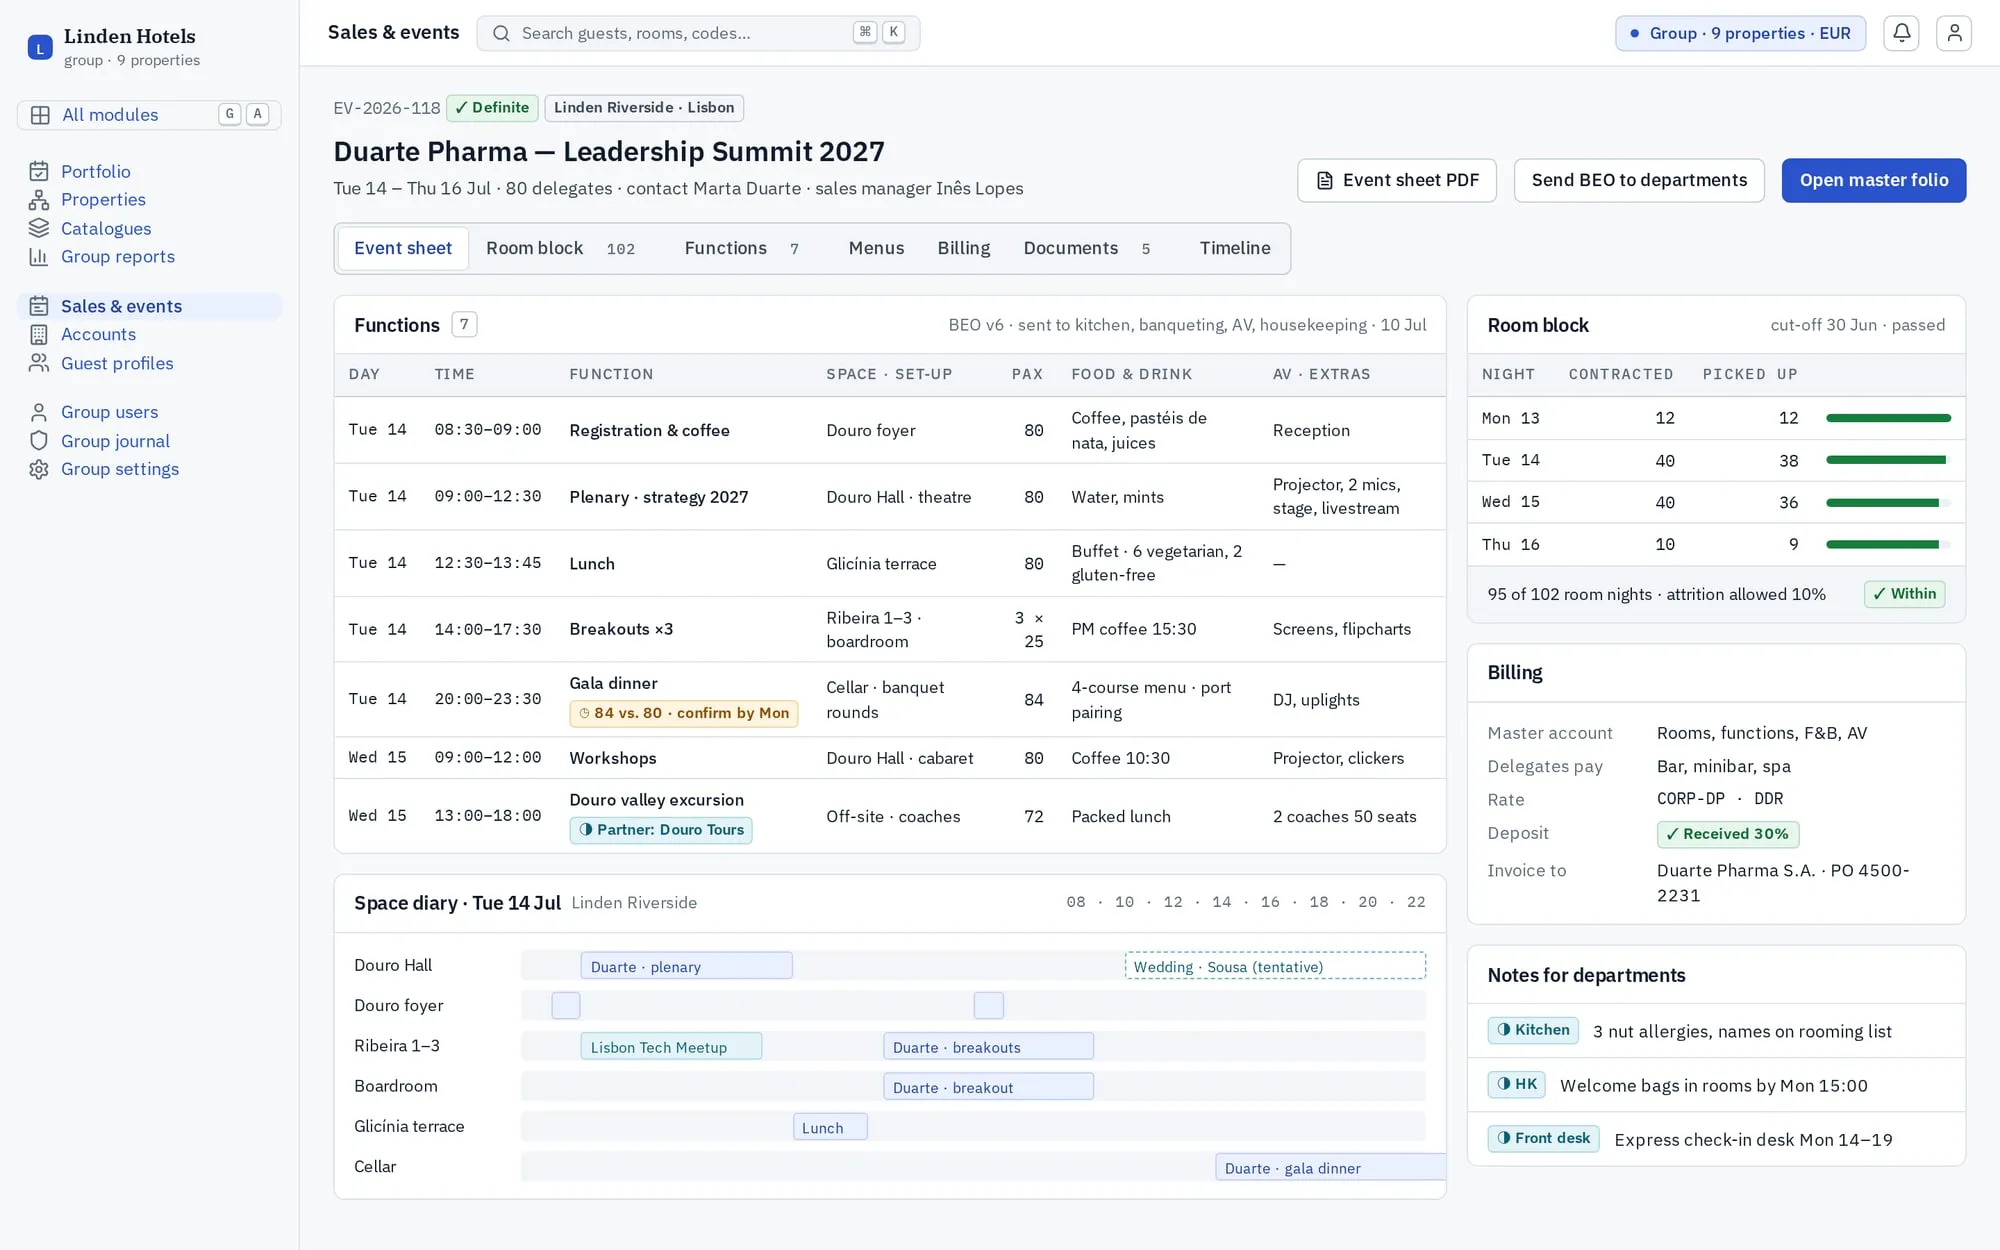
Task: Click the Received 30% deposit badge
Action: pos(1728,834)
